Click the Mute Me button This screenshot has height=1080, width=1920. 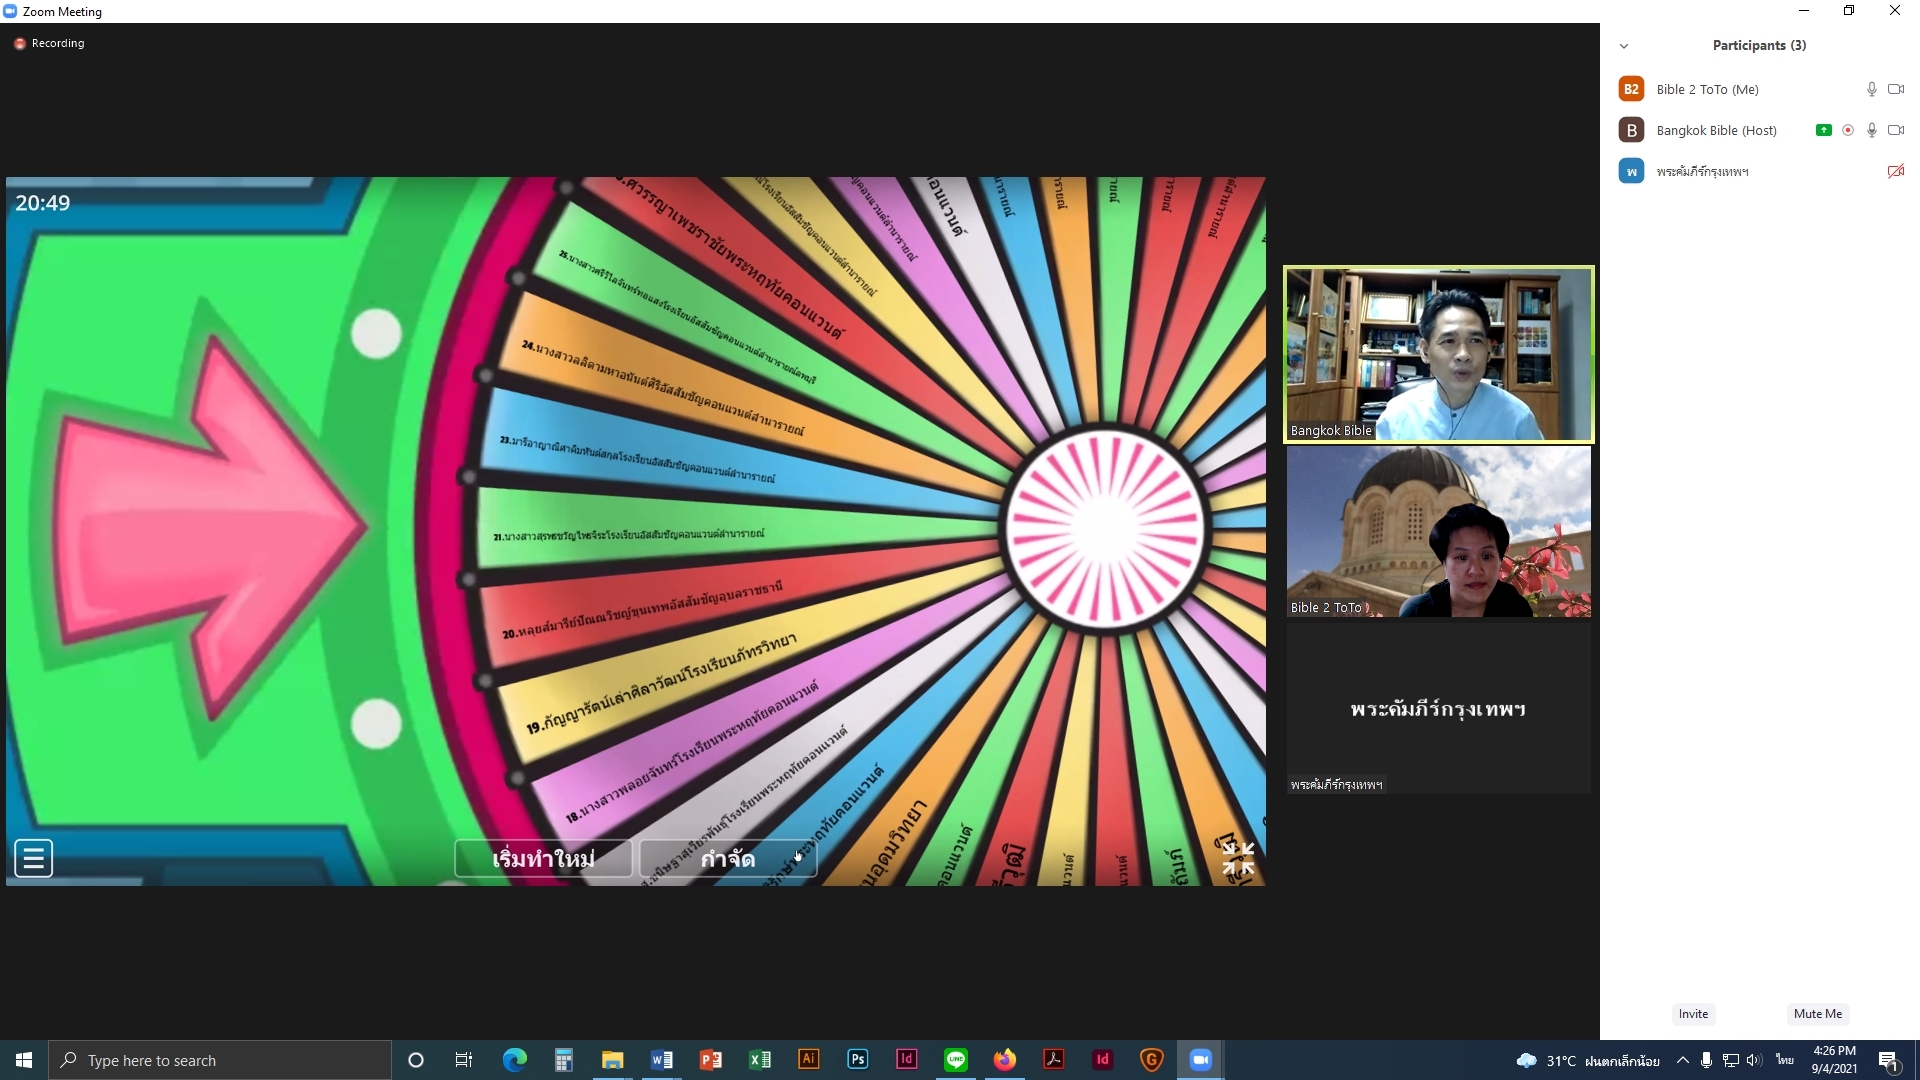1817,1014
